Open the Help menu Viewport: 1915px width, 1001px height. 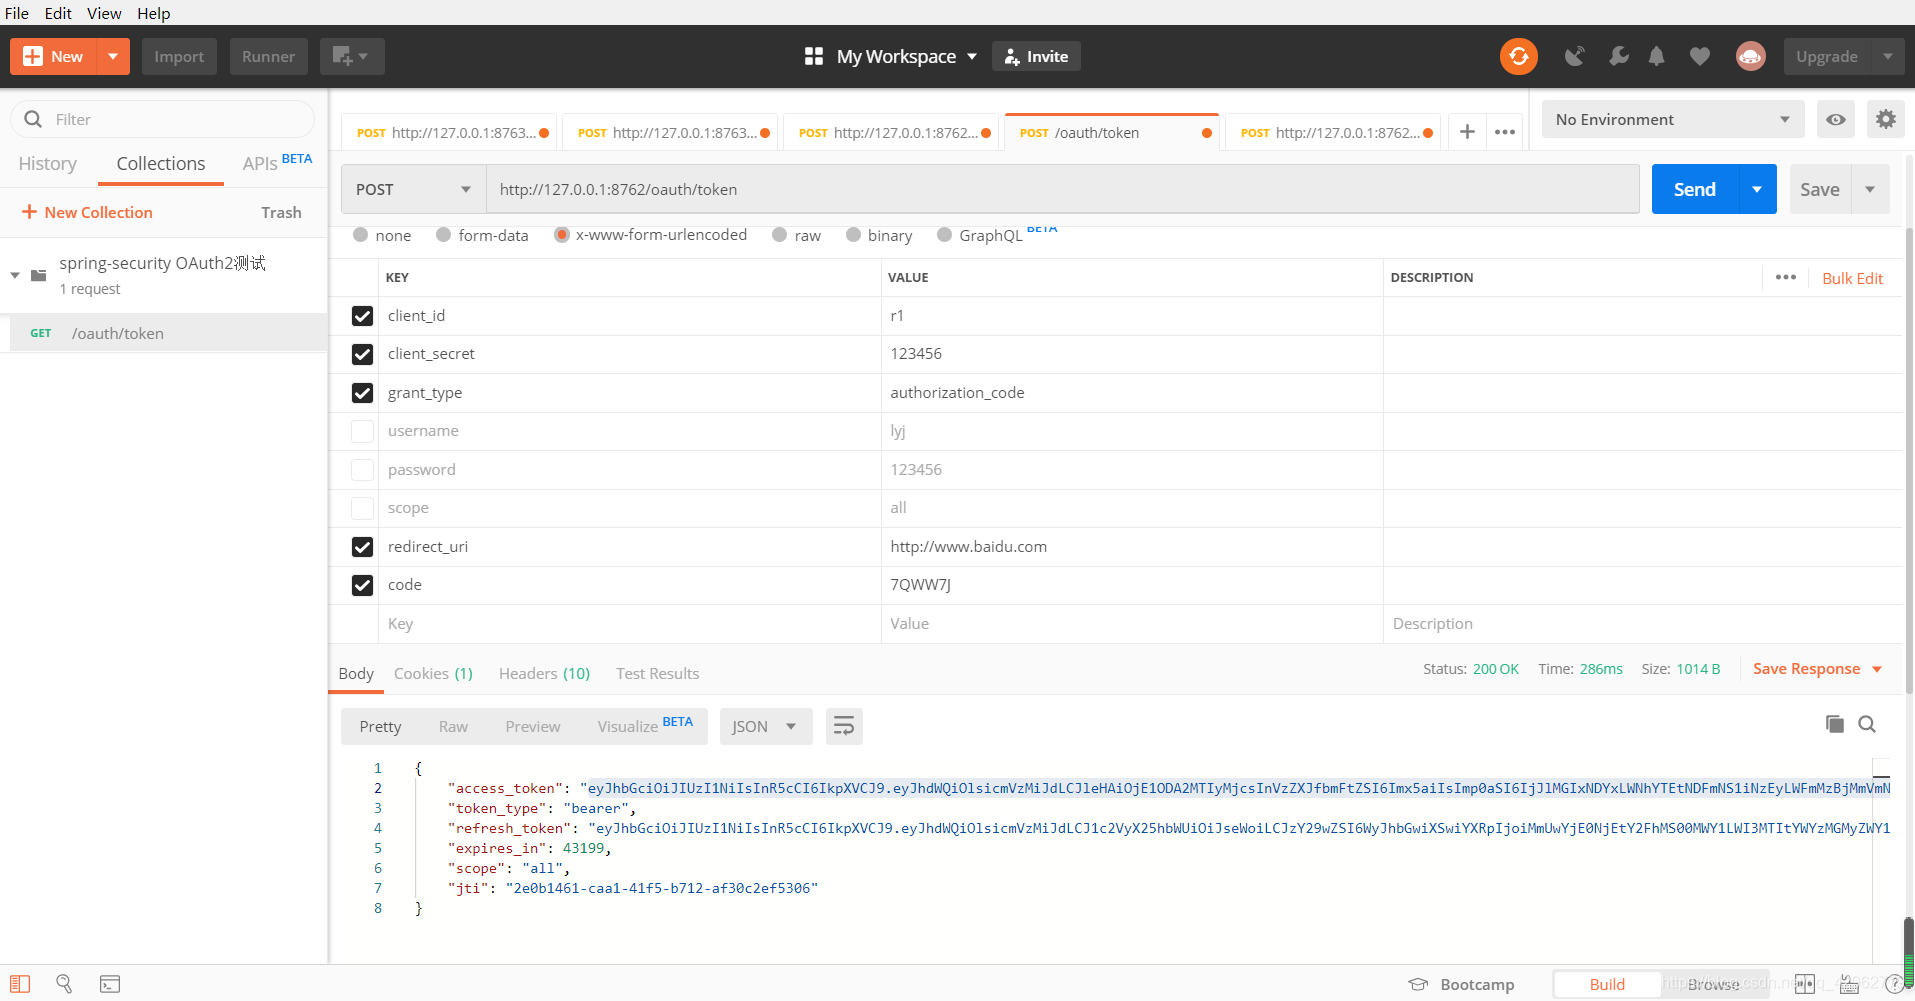(154, 13)
